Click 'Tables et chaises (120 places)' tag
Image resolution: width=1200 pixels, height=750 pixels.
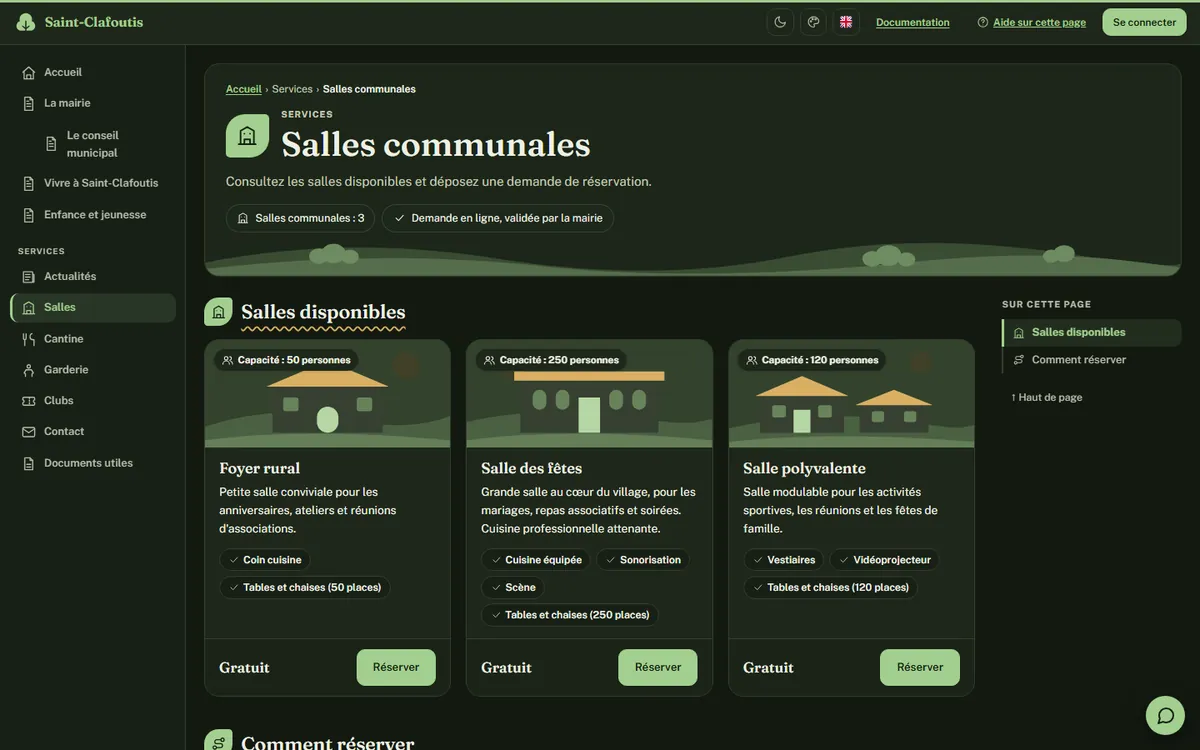(x=831, y=587)
